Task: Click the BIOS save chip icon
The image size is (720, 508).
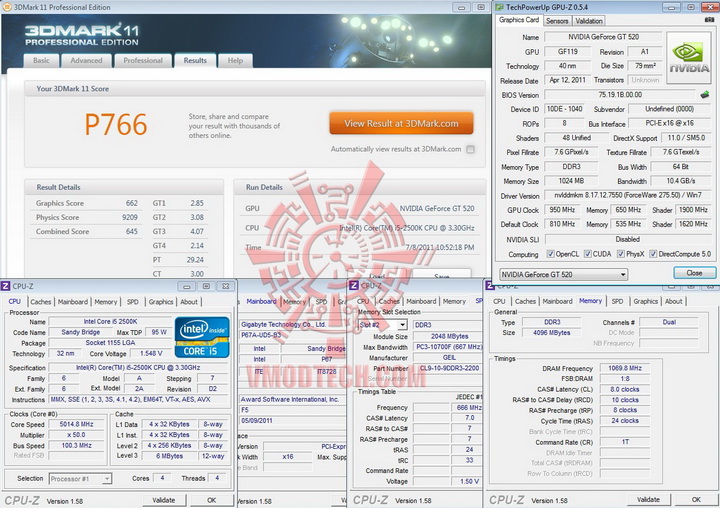Action: (705, 95)
